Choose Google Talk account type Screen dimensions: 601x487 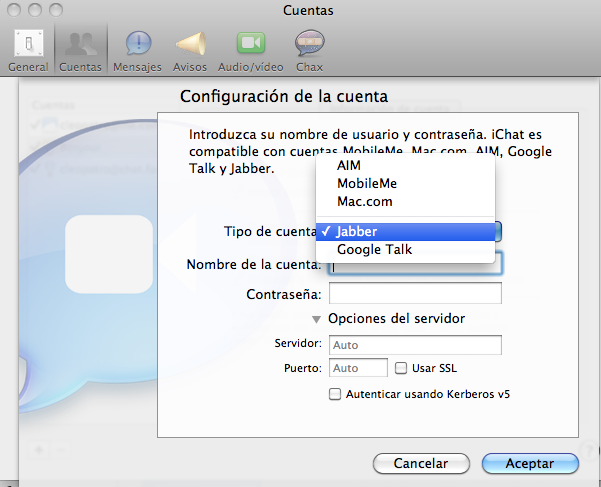(405, 249)
